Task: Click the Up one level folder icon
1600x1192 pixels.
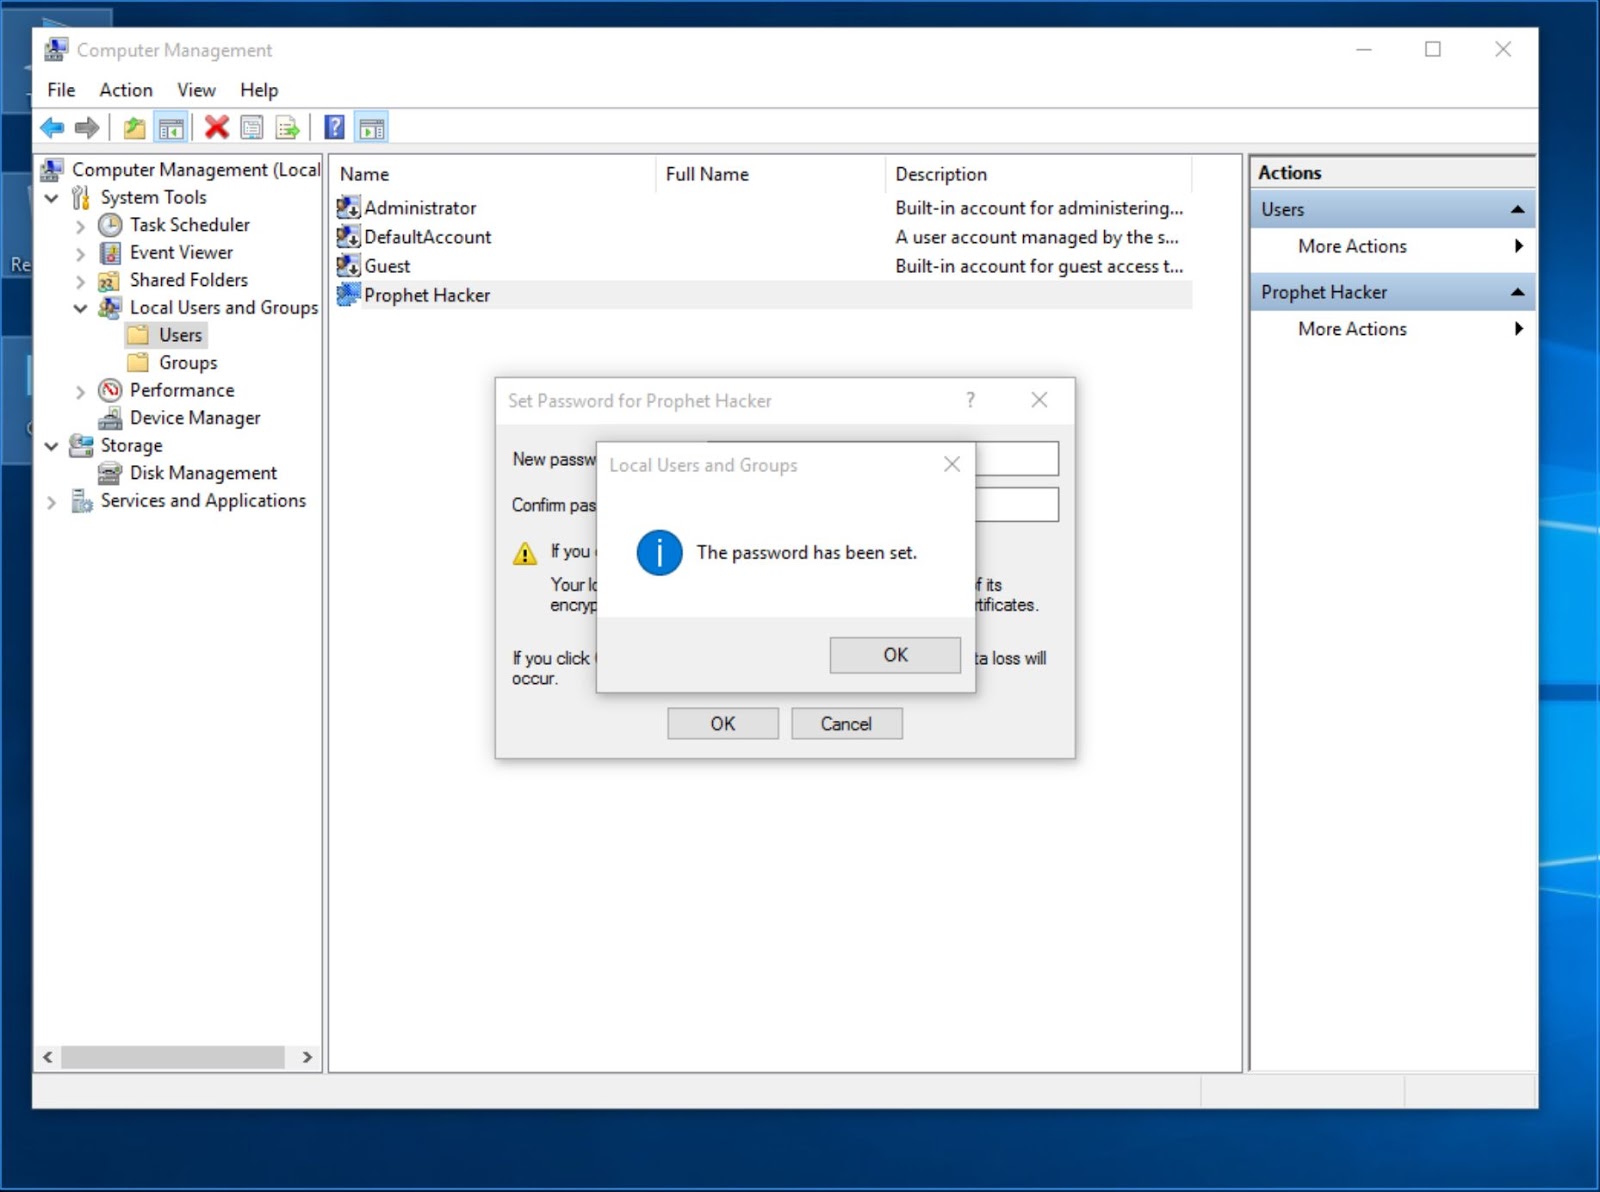Action: tap(133, 127)
